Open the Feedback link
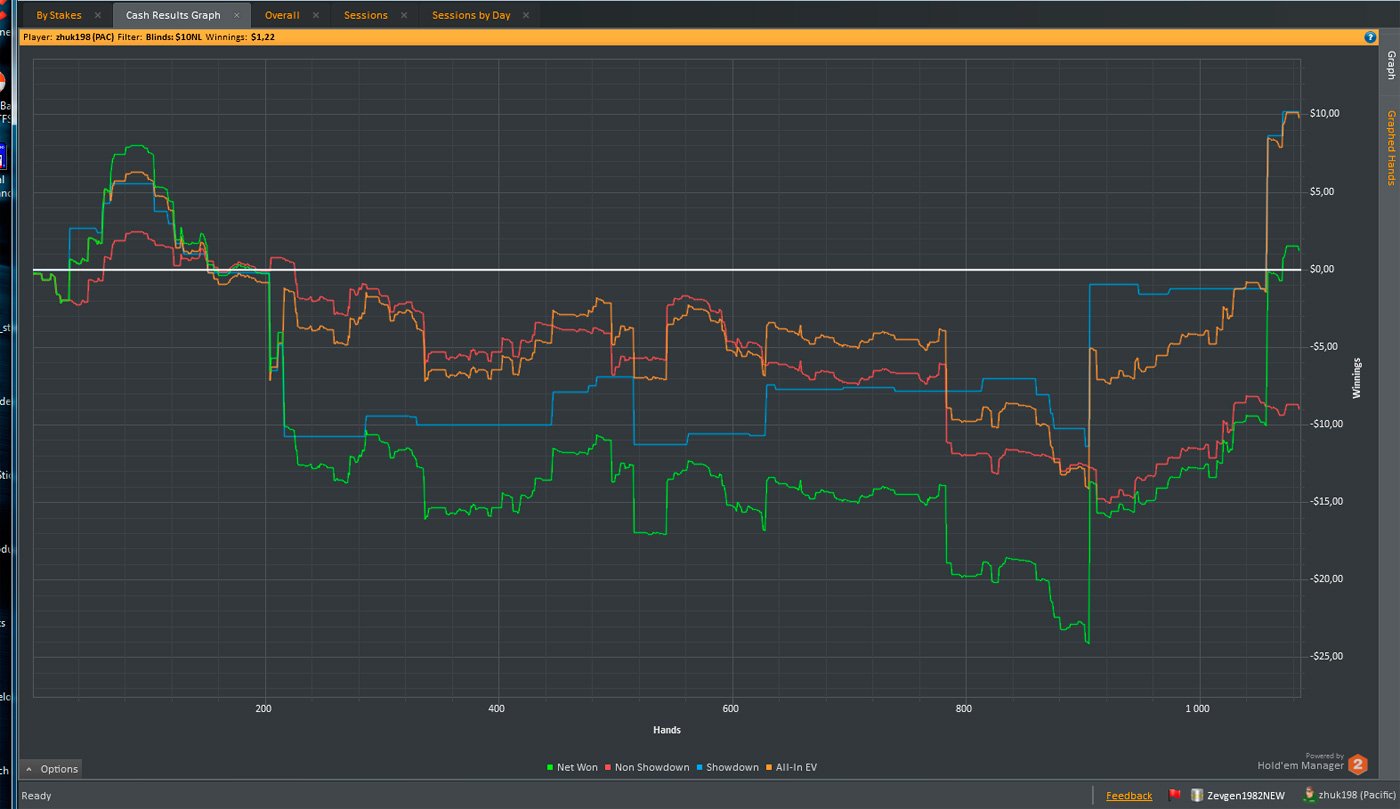1400x809 pixels. click(x=1129, y=796)
